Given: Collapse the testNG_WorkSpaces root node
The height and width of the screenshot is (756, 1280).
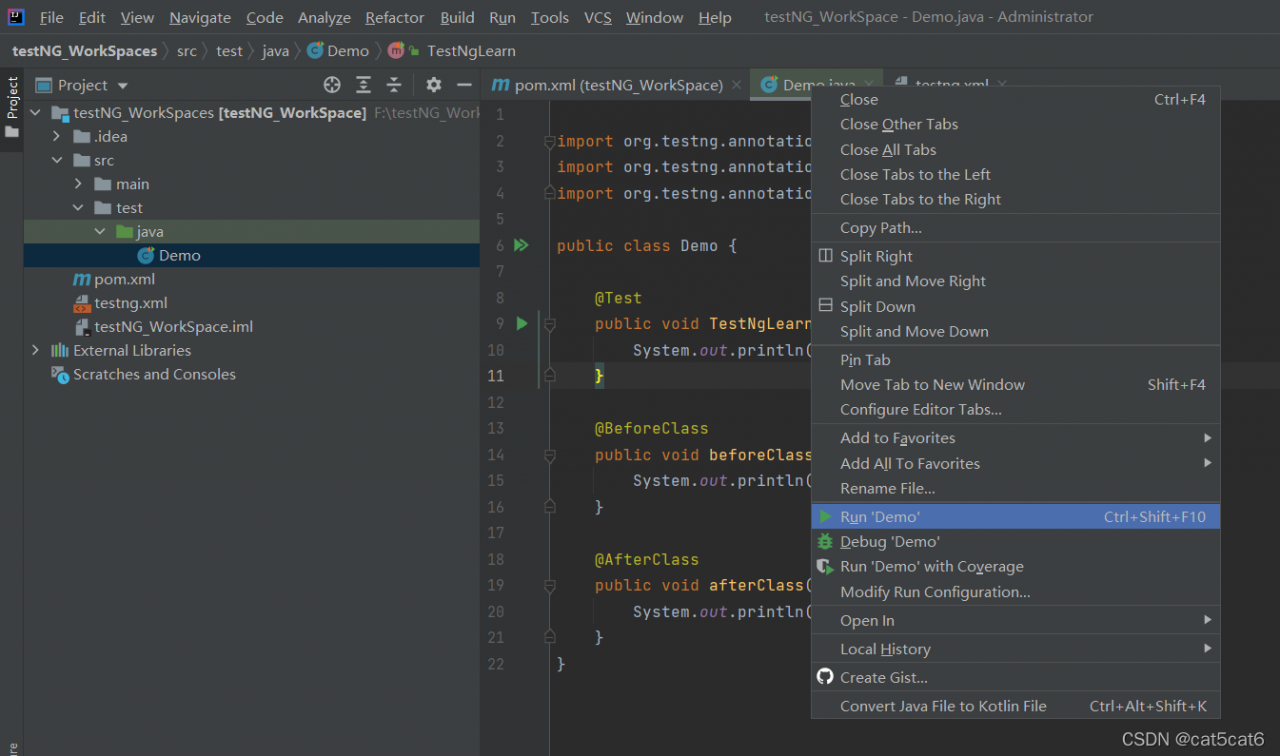Looking at the screenshot, I should [x=36, y=113].
